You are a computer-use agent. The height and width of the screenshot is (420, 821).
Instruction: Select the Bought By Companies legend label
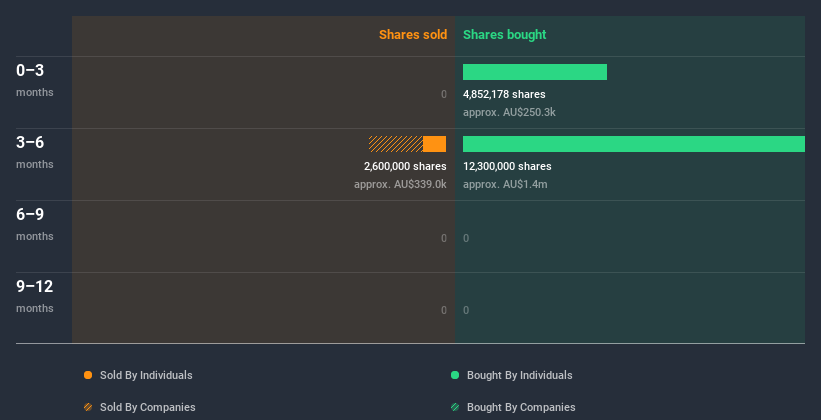pos(521,407)
